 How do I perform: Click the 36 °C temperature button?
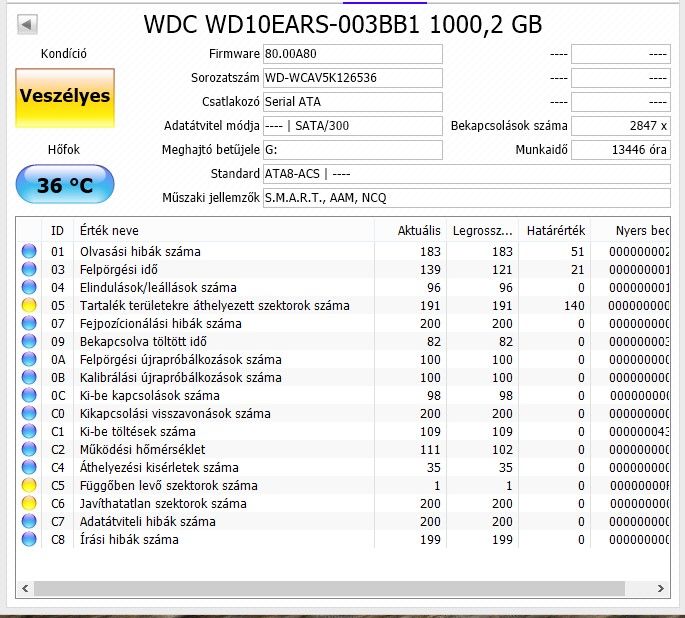point(65,184)
